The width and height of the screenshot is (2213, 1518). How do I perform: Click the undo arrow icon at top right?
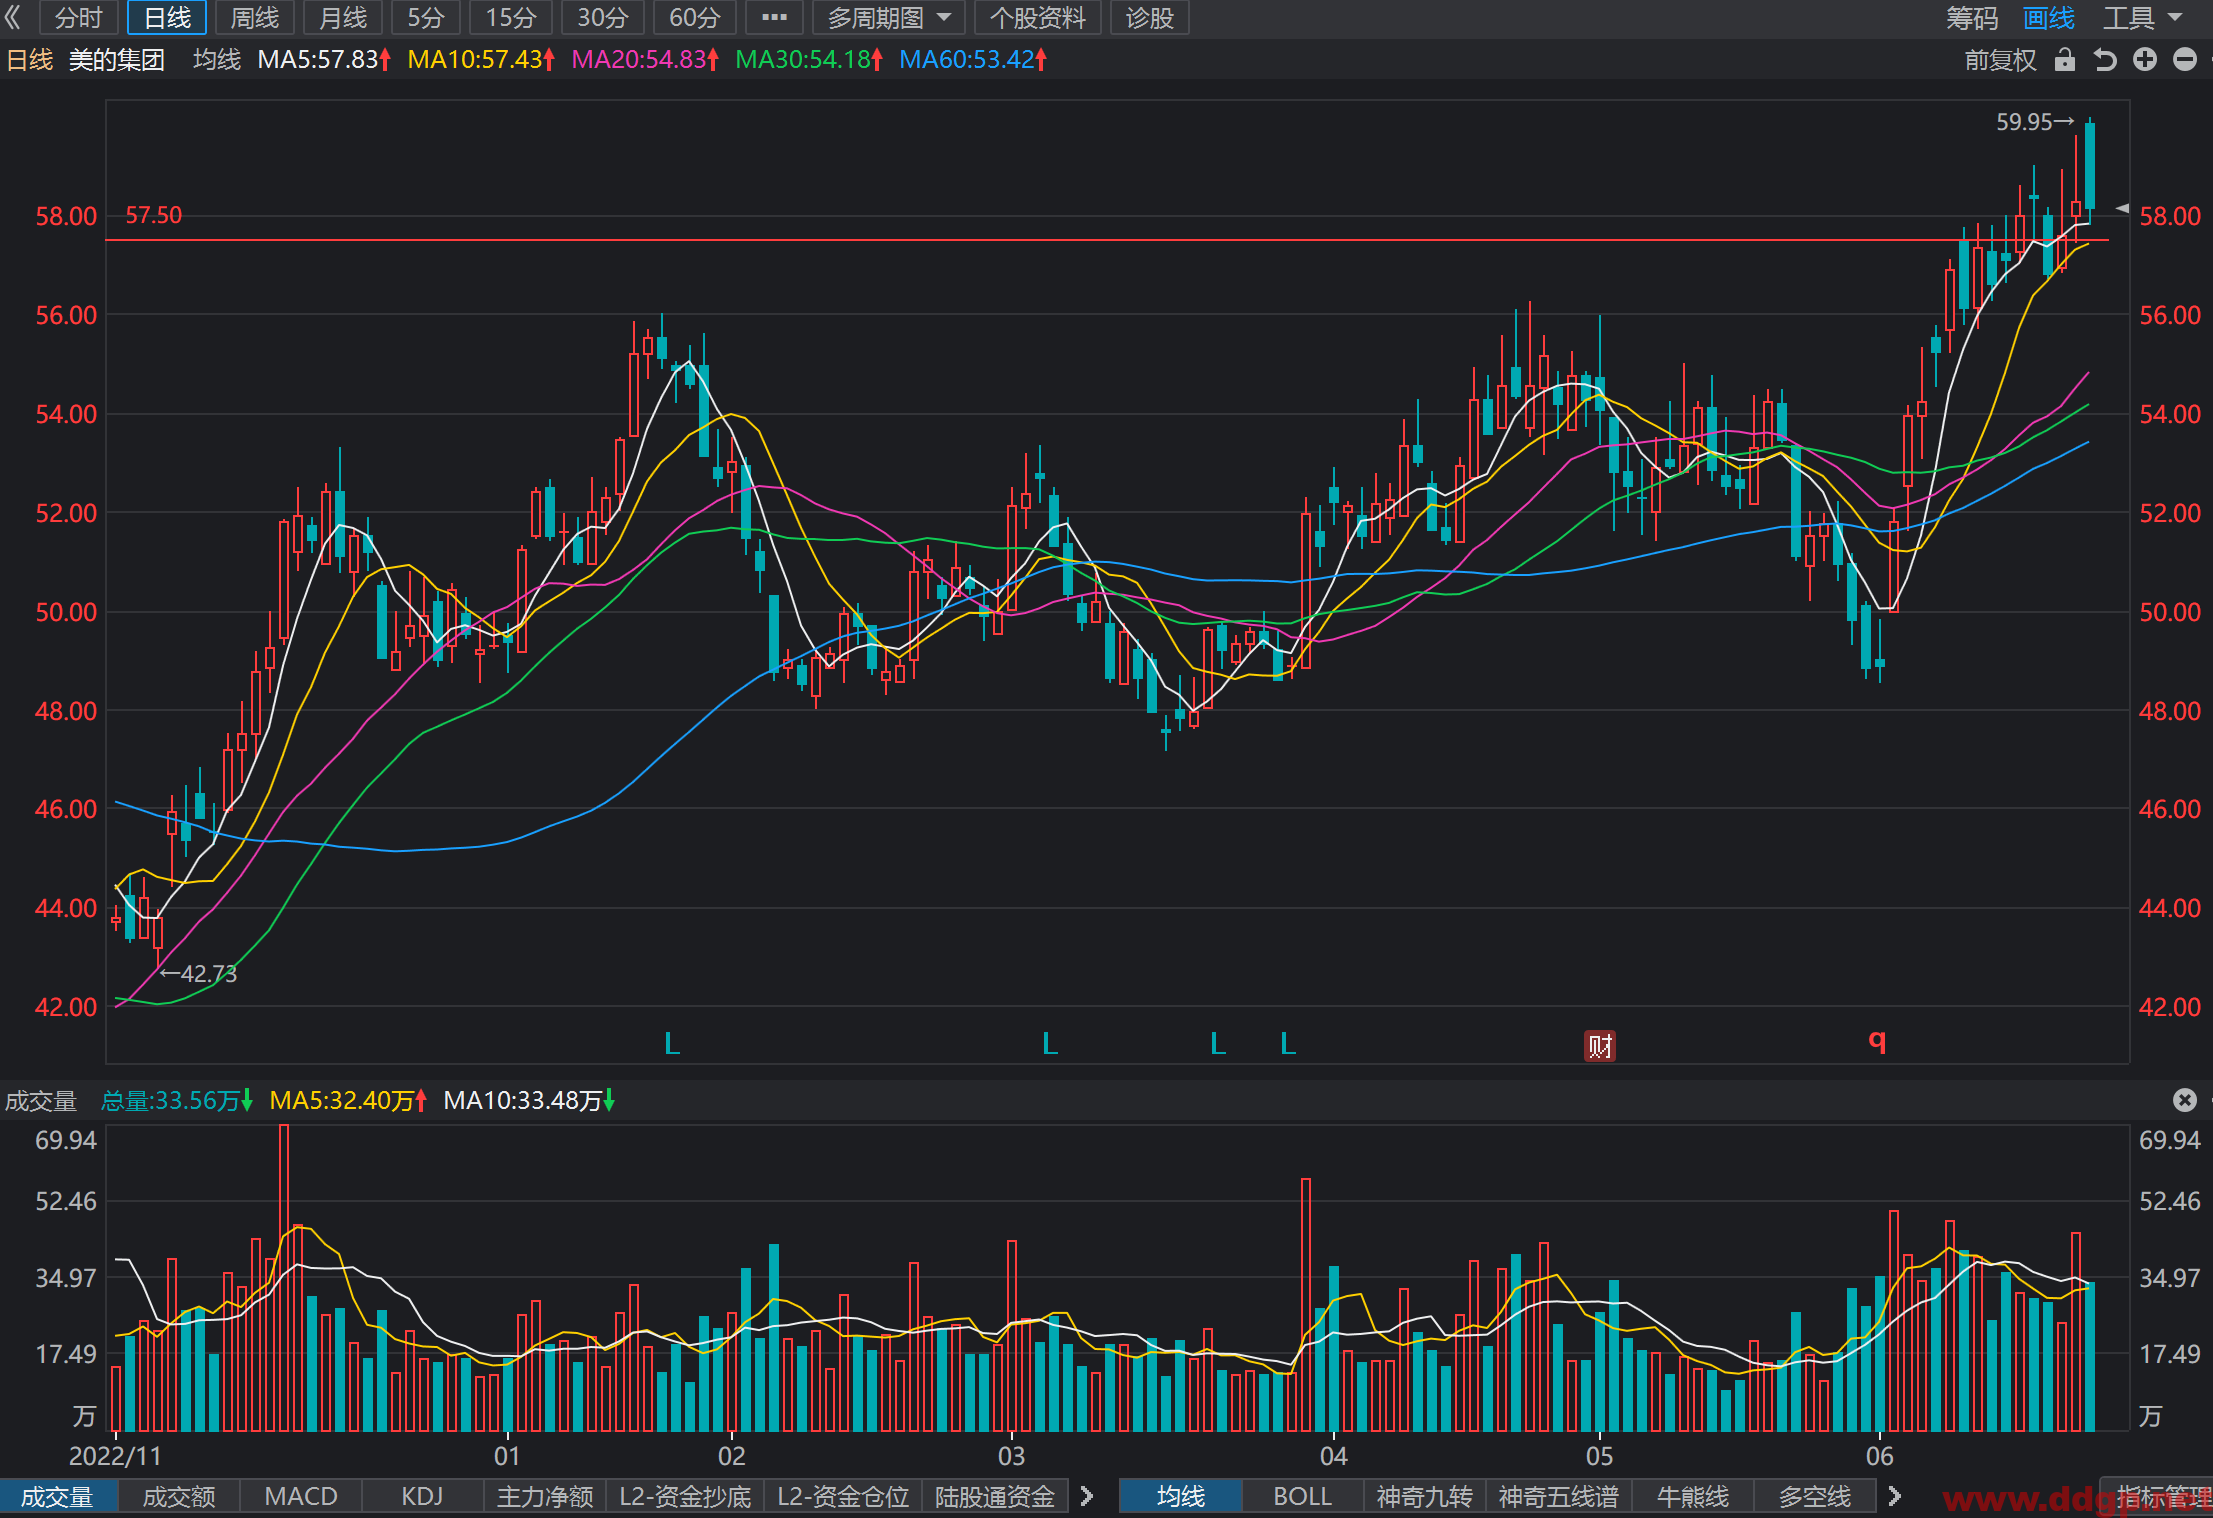[2105, 60]
